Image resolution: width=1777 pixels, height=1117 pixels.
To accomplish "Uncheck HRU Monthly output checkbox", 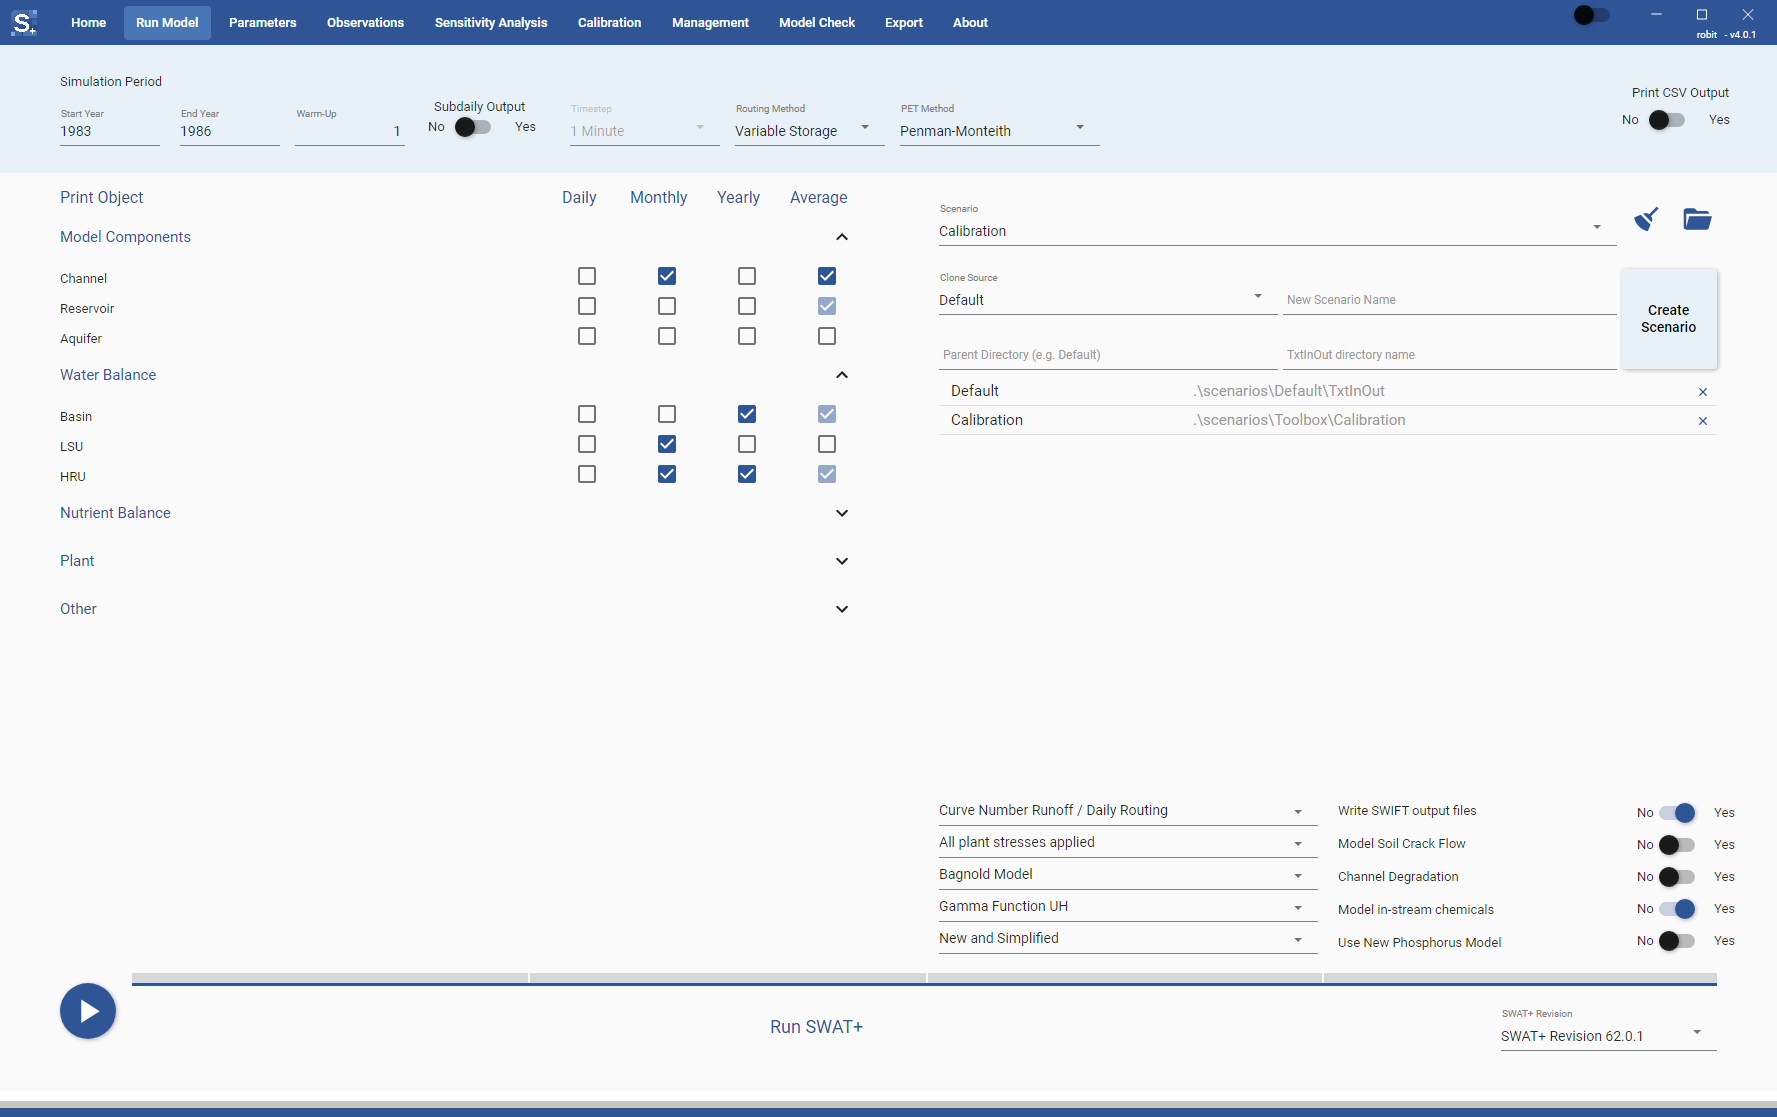I will coord(667,474).
